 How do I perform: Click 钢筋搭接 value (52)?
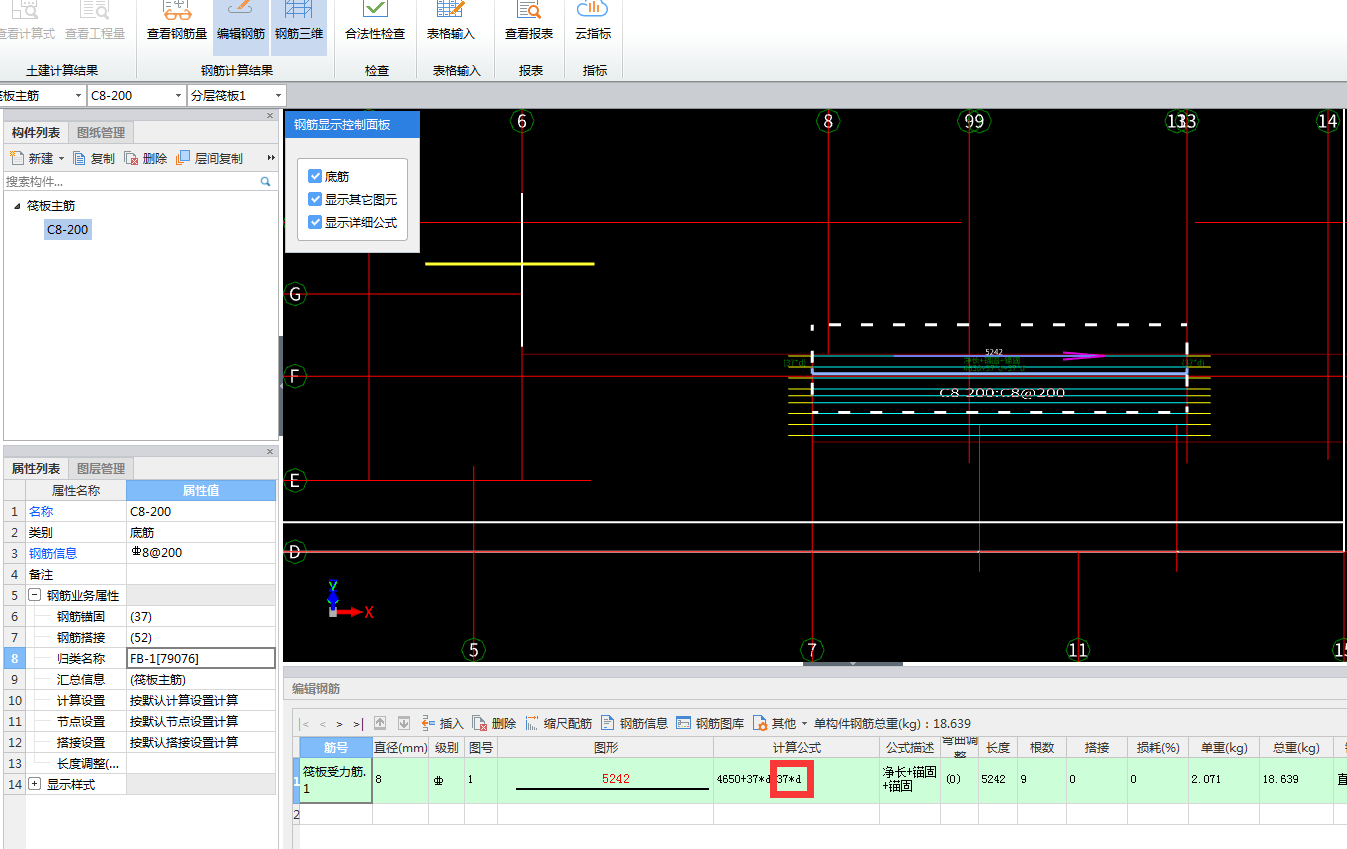pos(201,637)
